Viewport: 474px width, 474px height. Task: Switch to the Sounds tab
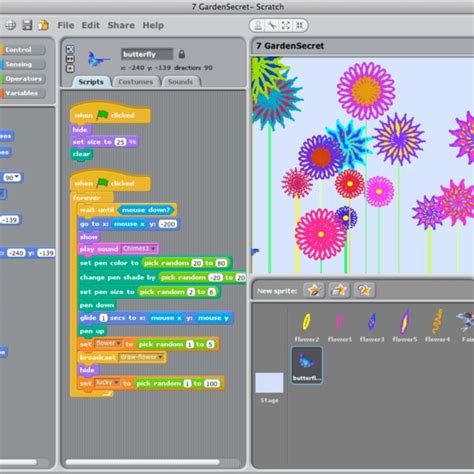tap(180, 82)
